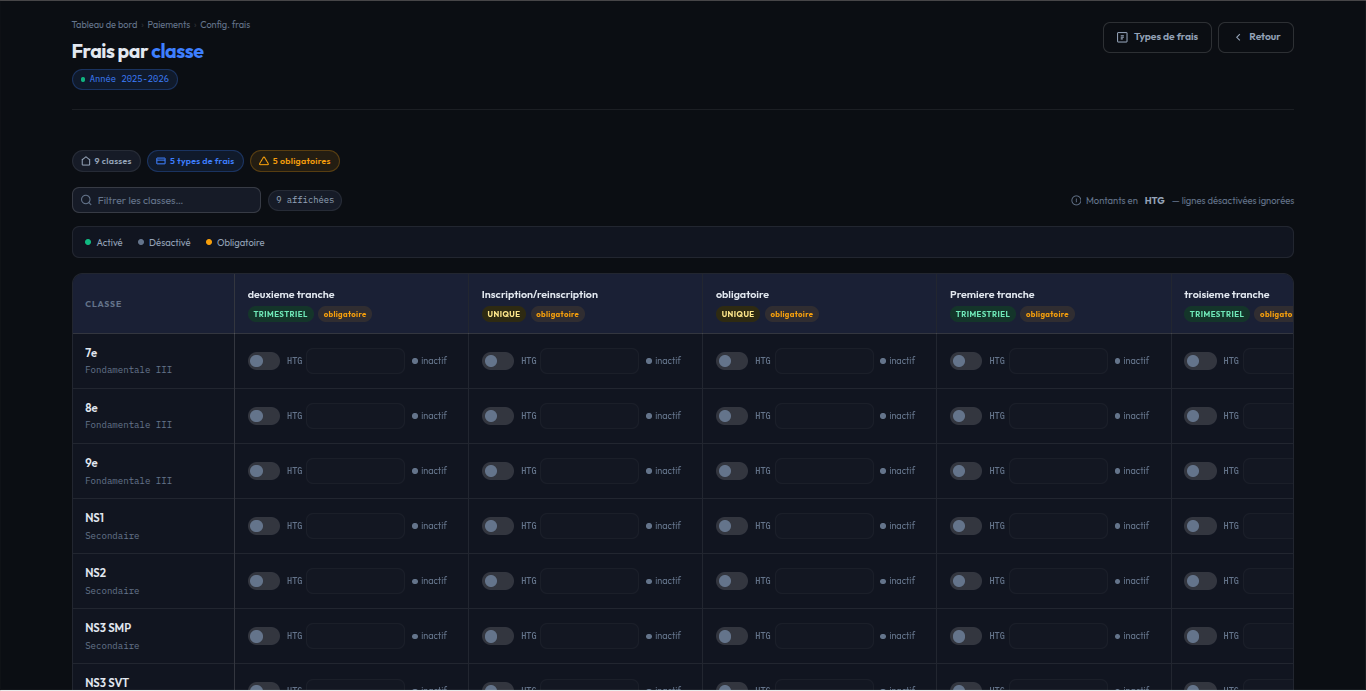The image size is (1366, 691).
Task: Toggle obligatoire fee for class NS1
Action: [732, 526]
